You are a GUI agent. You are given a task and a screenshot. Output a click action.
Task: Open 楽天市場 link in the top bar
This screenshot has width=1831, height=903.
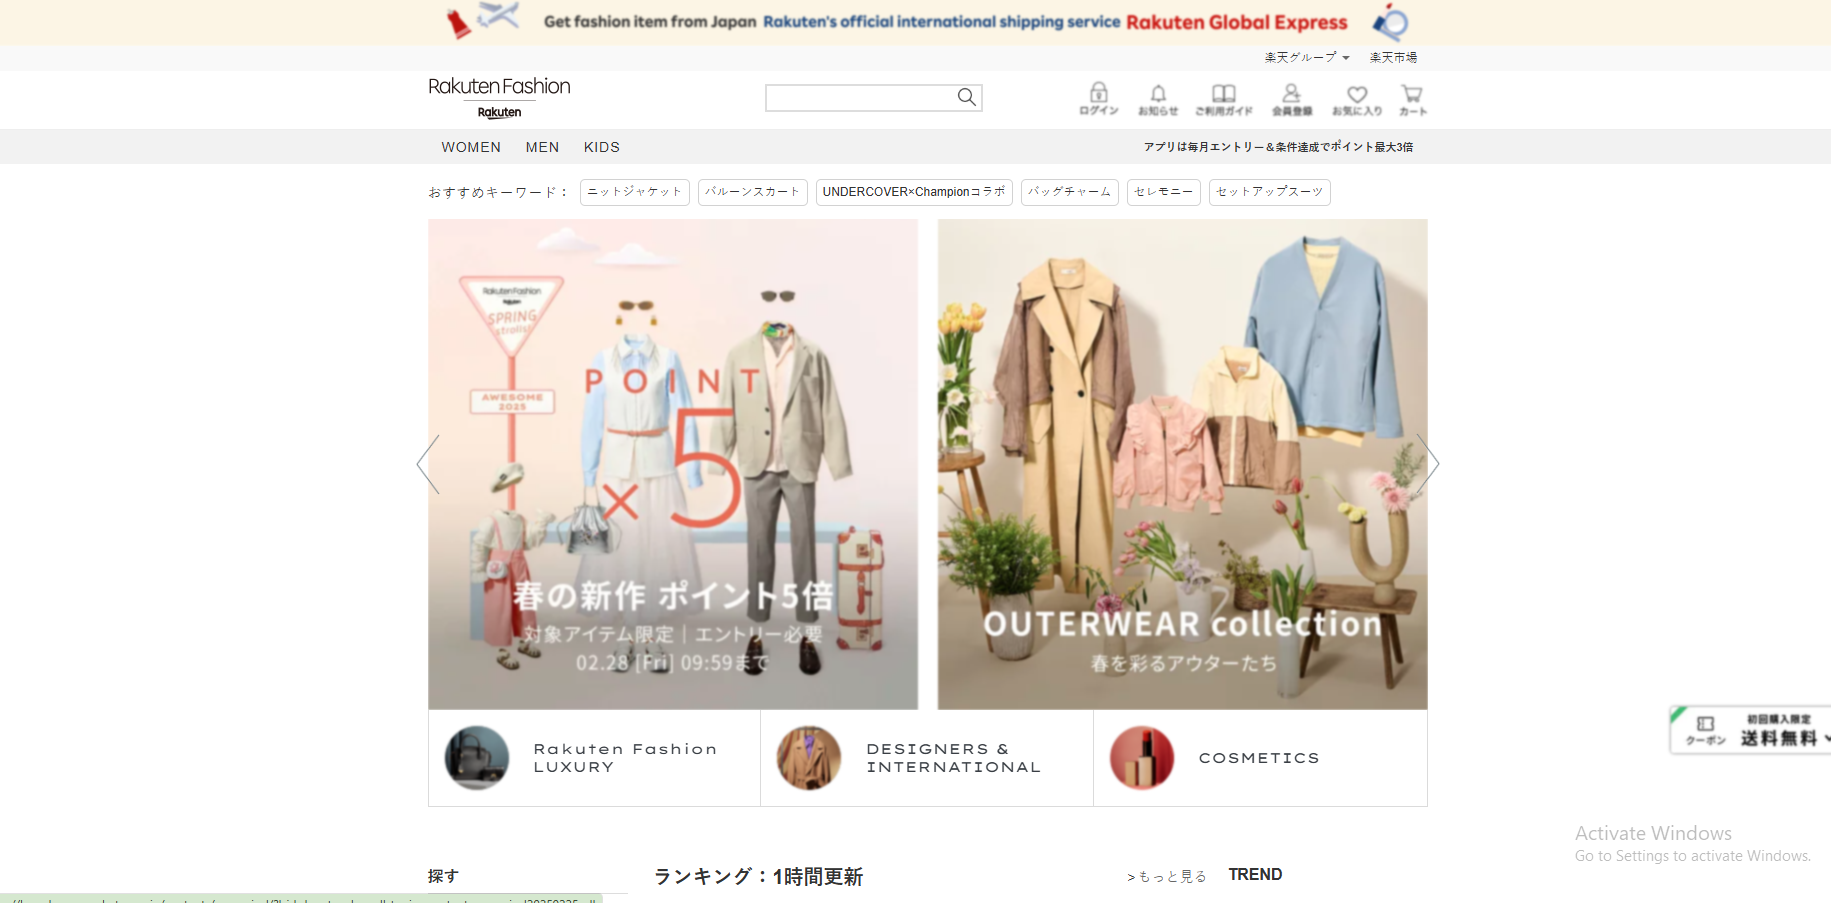[1393, 57]
